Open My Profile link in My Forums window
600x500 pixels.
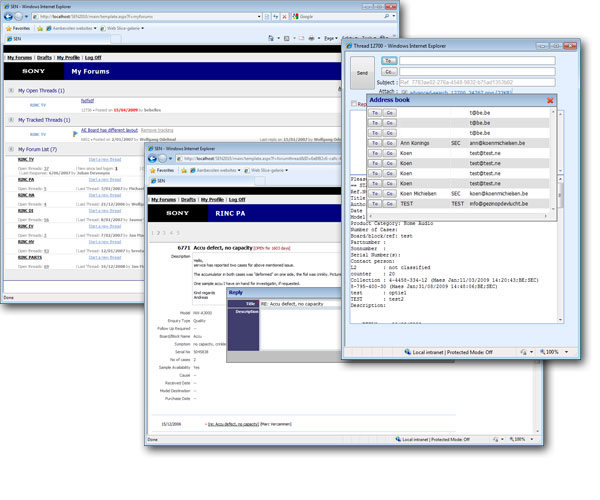point(68,58)
